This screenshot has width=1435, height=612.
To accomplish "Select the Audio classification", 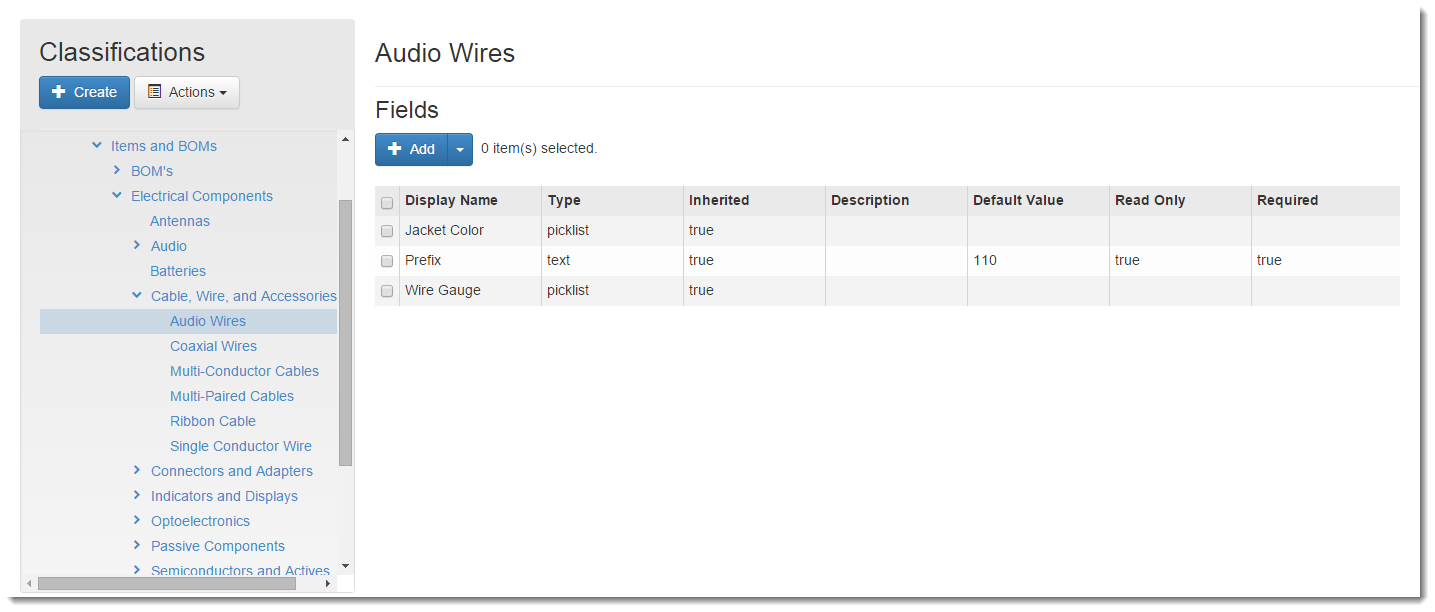I will pos(169,246).
